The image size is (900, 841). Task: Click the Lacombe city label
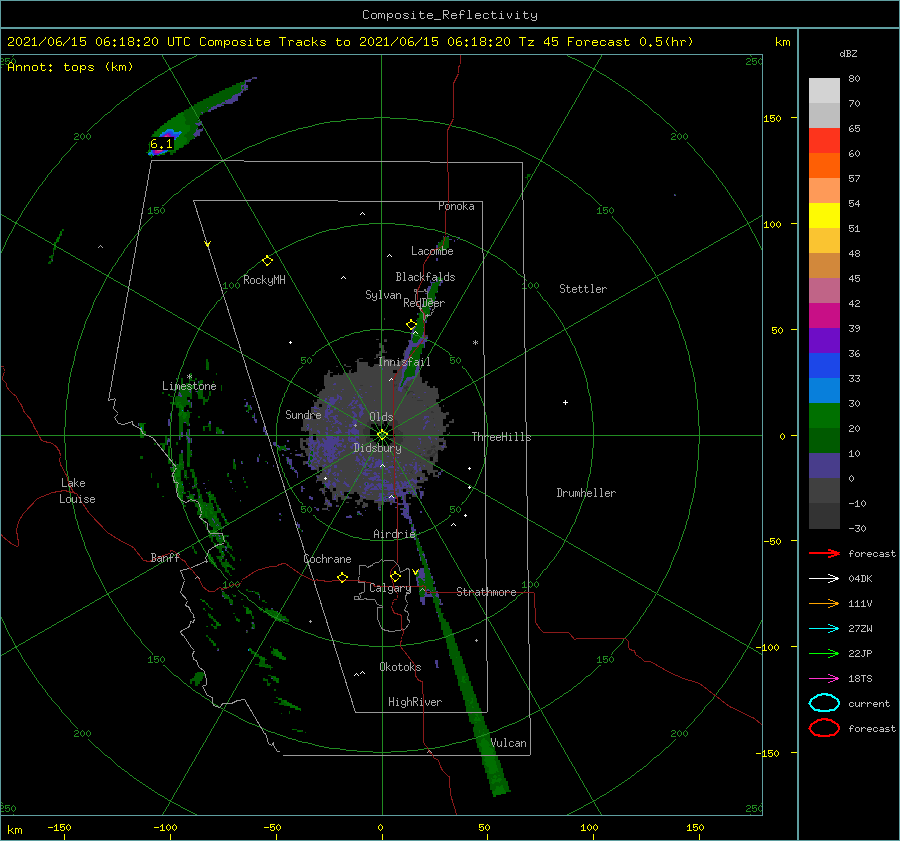pyautogui.click(x=432, y=251)
